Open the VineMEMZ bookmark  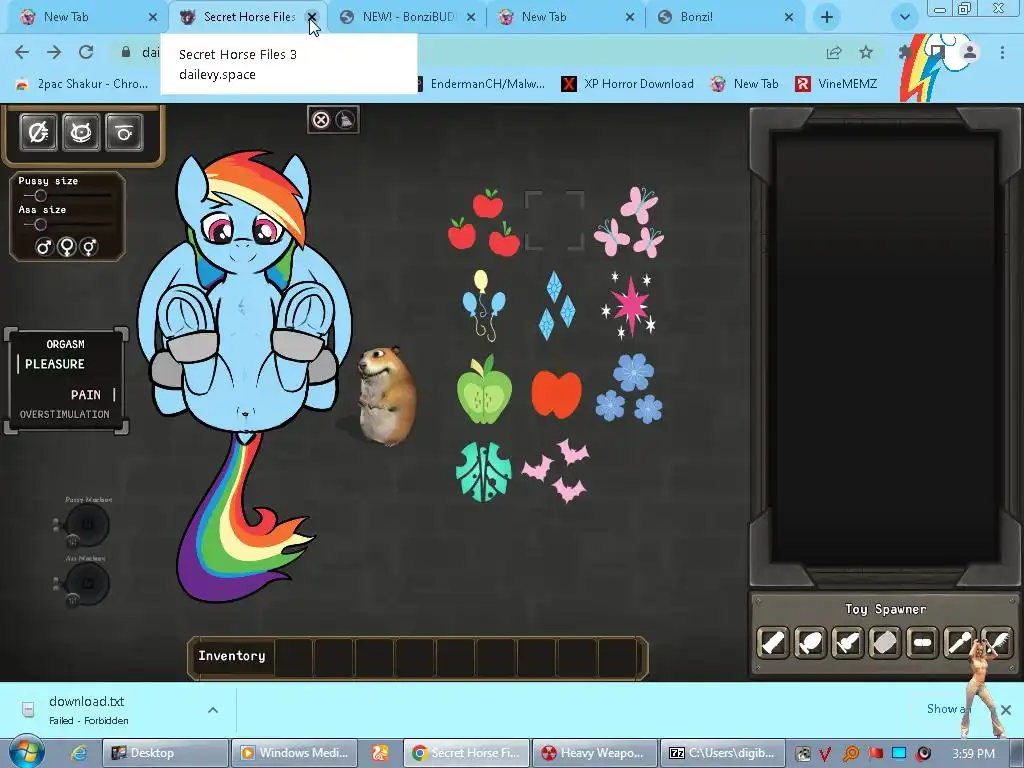tap(836, 84)
